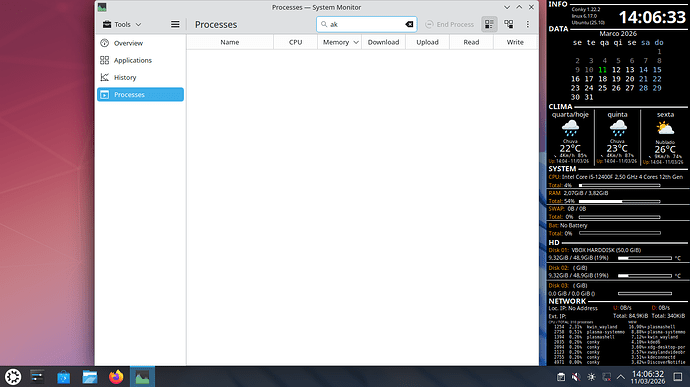Sort processes by Name column
Viewport: 690px width, 387px height.
[x=230, y=42]
